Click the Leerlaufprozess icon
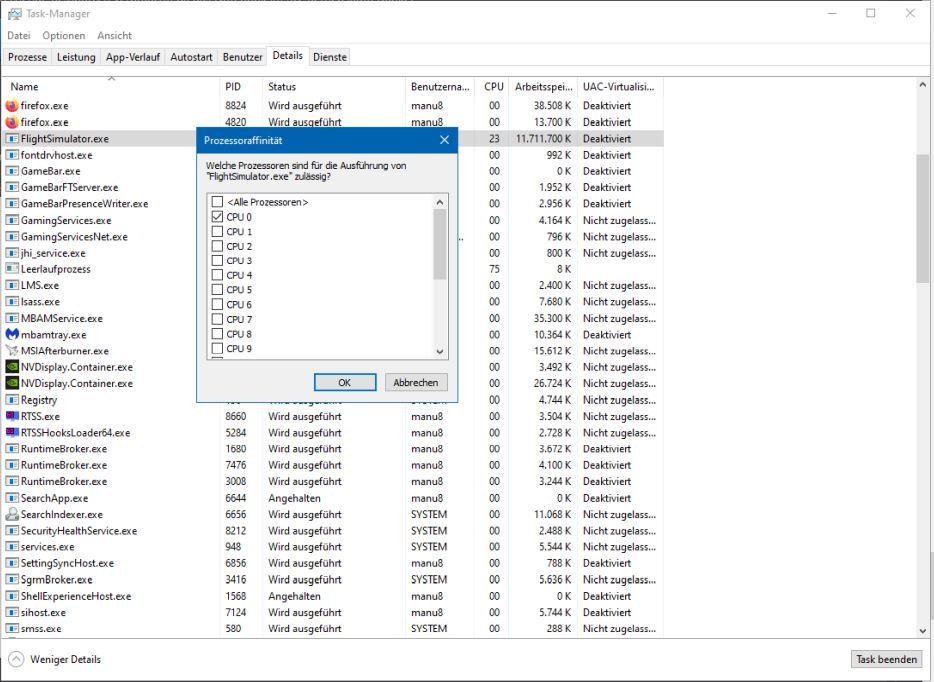Screen dimensions: 934x682 click(12, 269)
